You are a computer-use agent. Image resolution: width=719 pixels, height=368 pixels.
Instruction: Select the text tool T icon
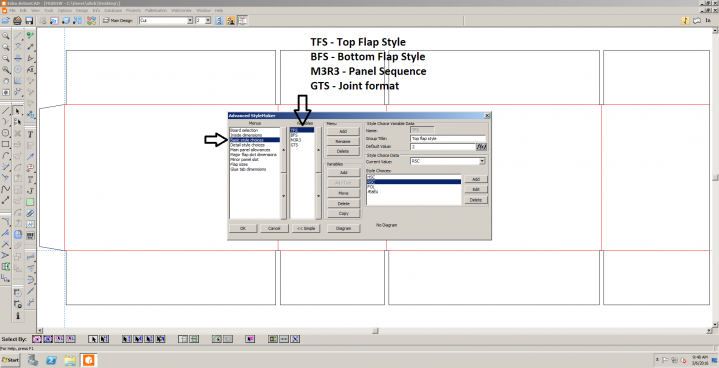[x=30, y=134]
